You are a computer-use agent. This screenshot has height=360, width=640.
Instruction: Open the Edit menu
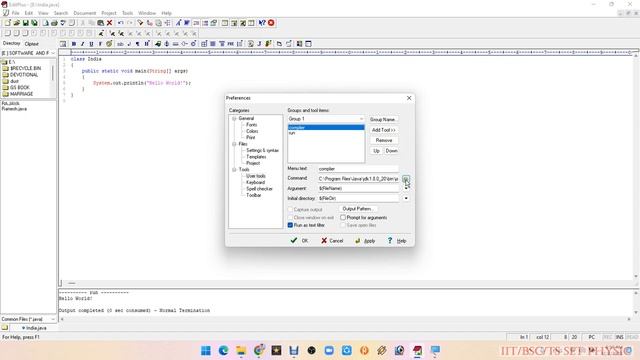tap(29, 13)
